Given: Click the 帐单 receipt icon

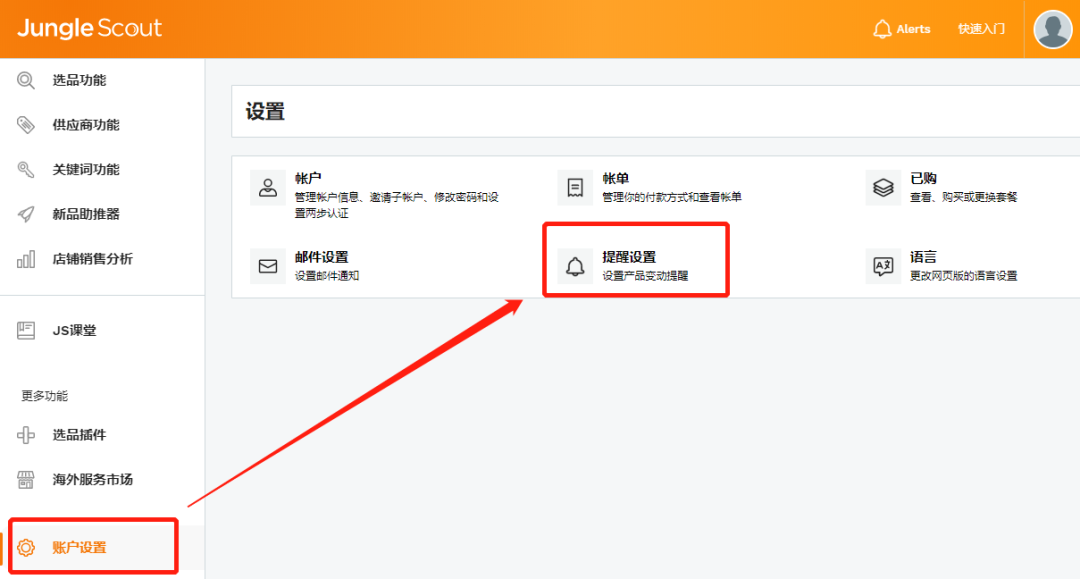Looking at the screenshot, I should coord(575,187).
